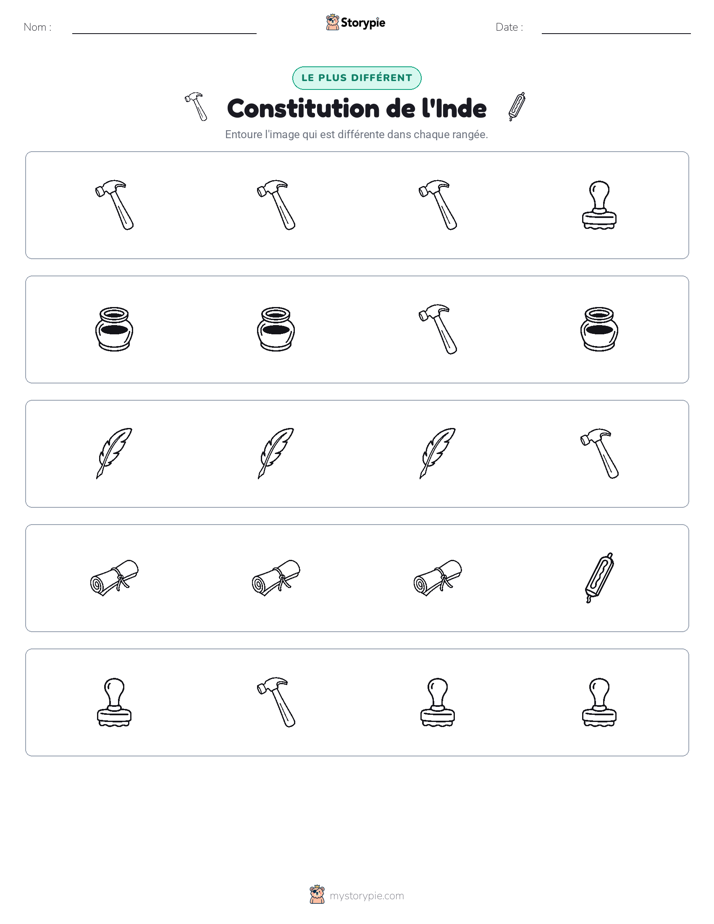The height and width of the screenshot is (924, 714).
Task: Click the hammer in the feather row
Action: (x=599, y=454)
